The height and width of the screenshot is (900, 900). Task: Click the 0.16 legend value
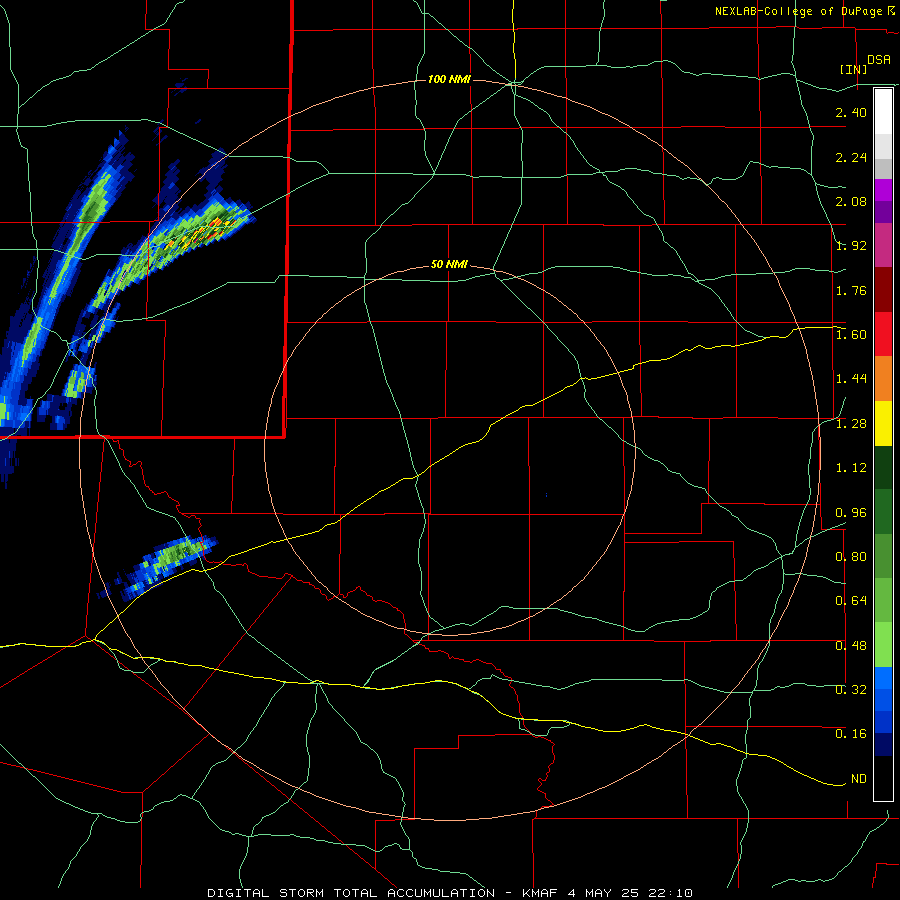851,734
